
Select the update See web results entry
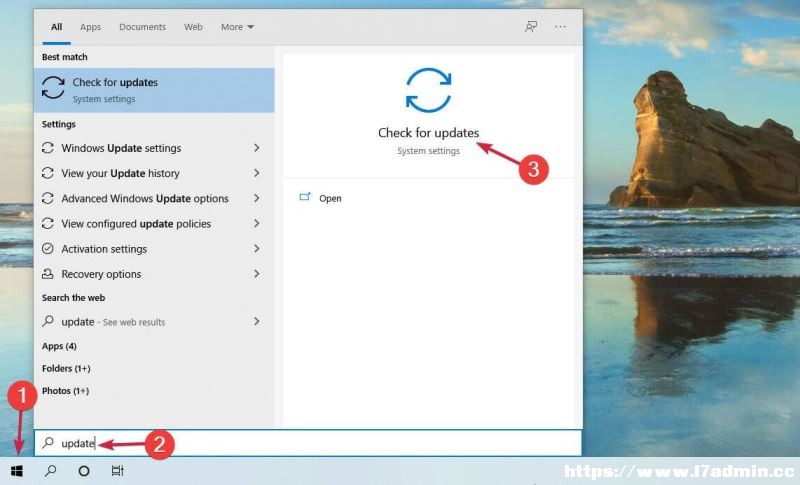pos(154,321)
